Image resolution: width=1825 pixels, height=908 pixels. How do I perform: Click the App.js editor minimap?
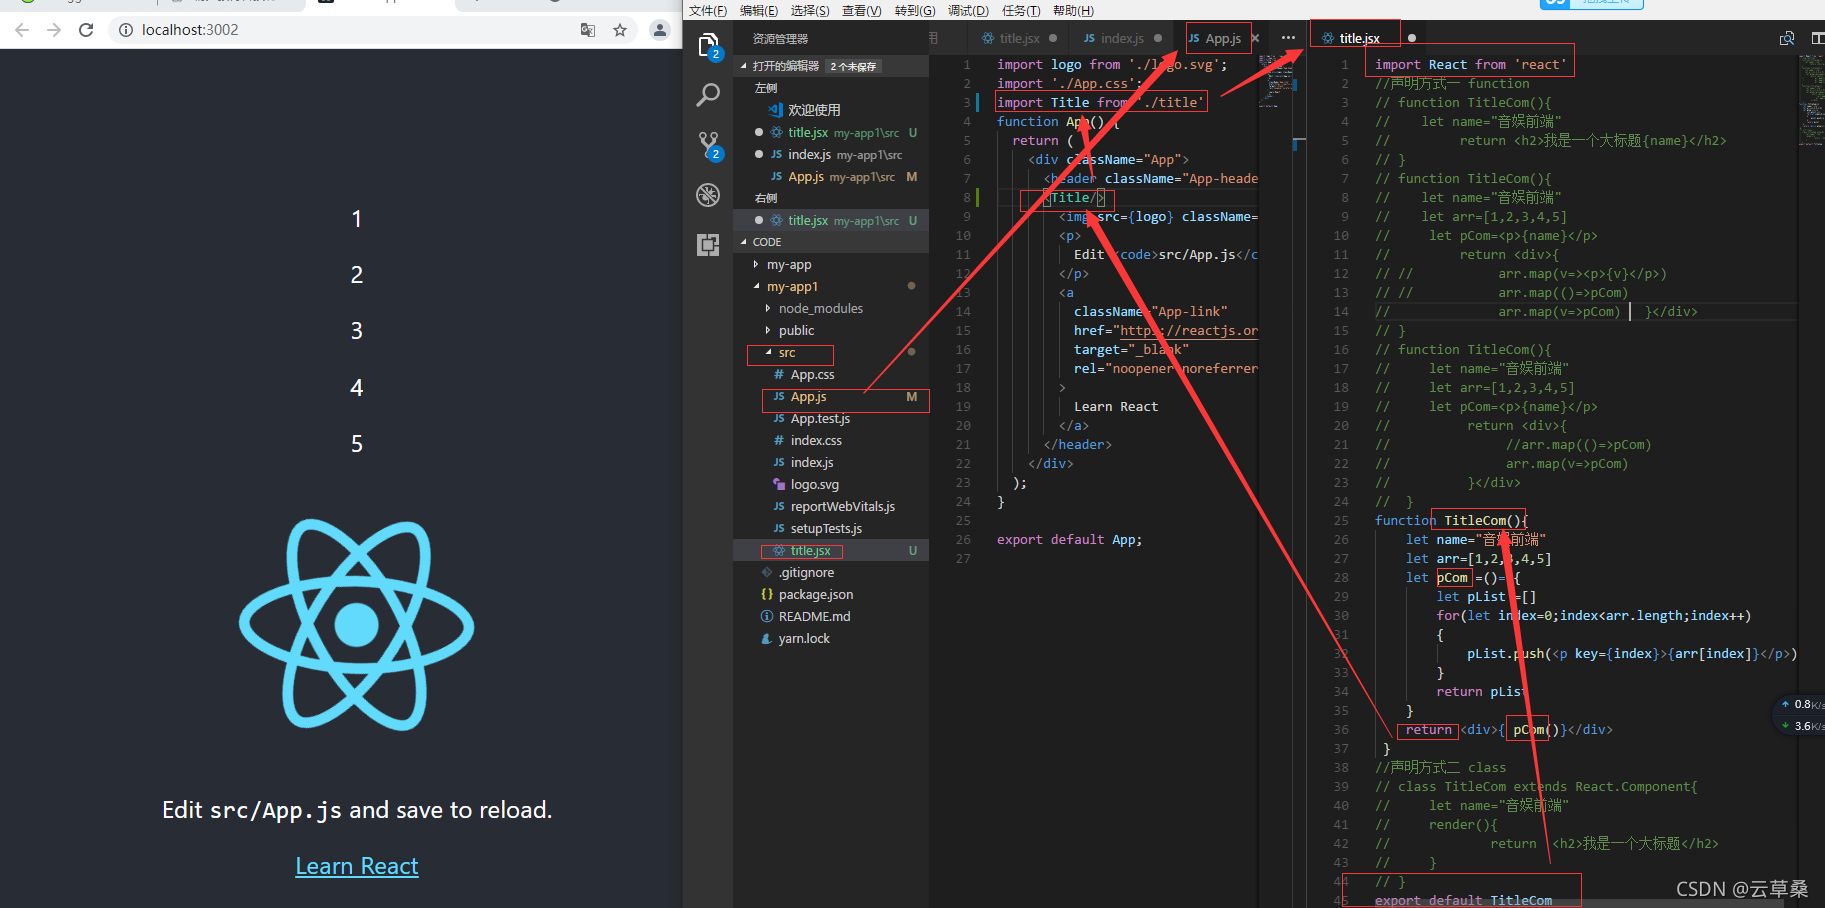1278,80
